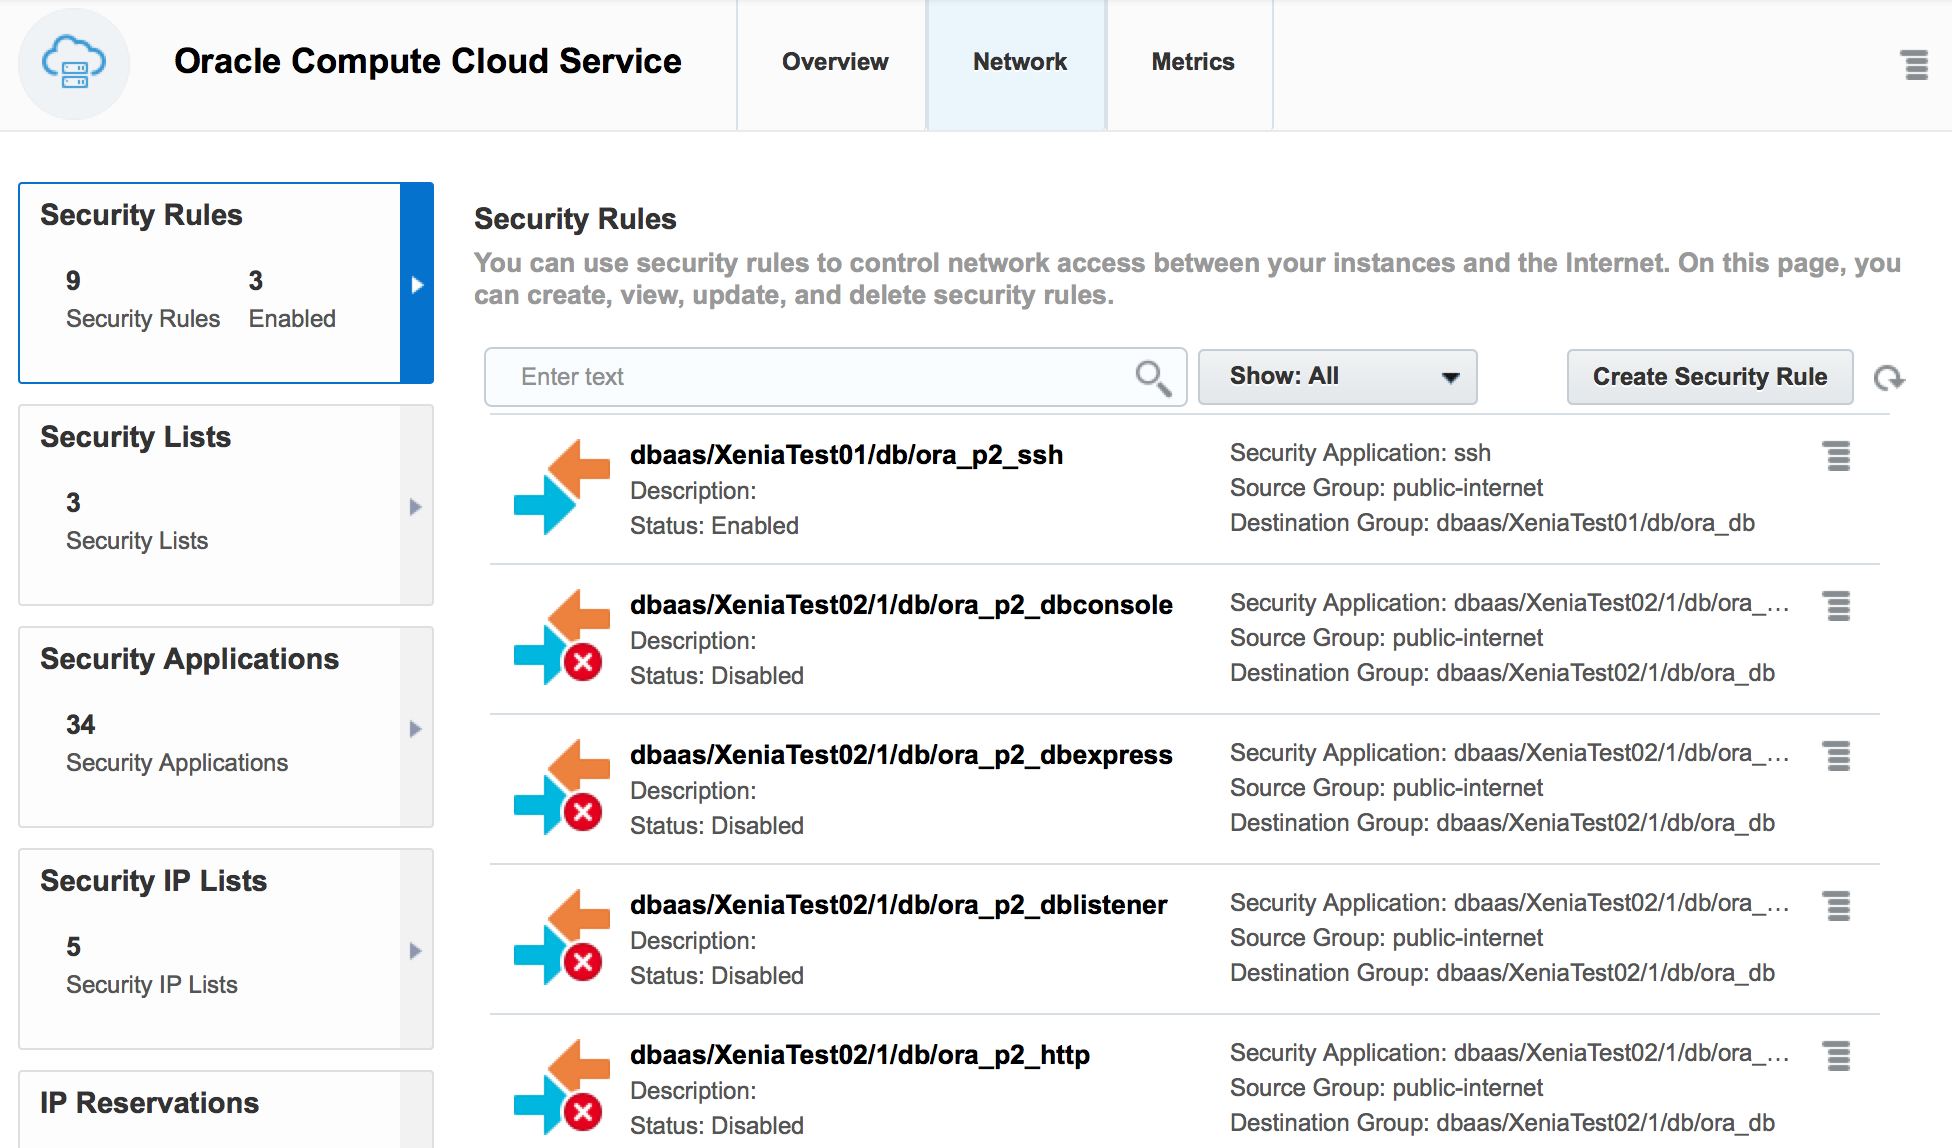Click rule name dbaas/XeniaTest01/db/ora_p2_ssh
Viewport: 1952px width, 1148px height.
[846, 455]
